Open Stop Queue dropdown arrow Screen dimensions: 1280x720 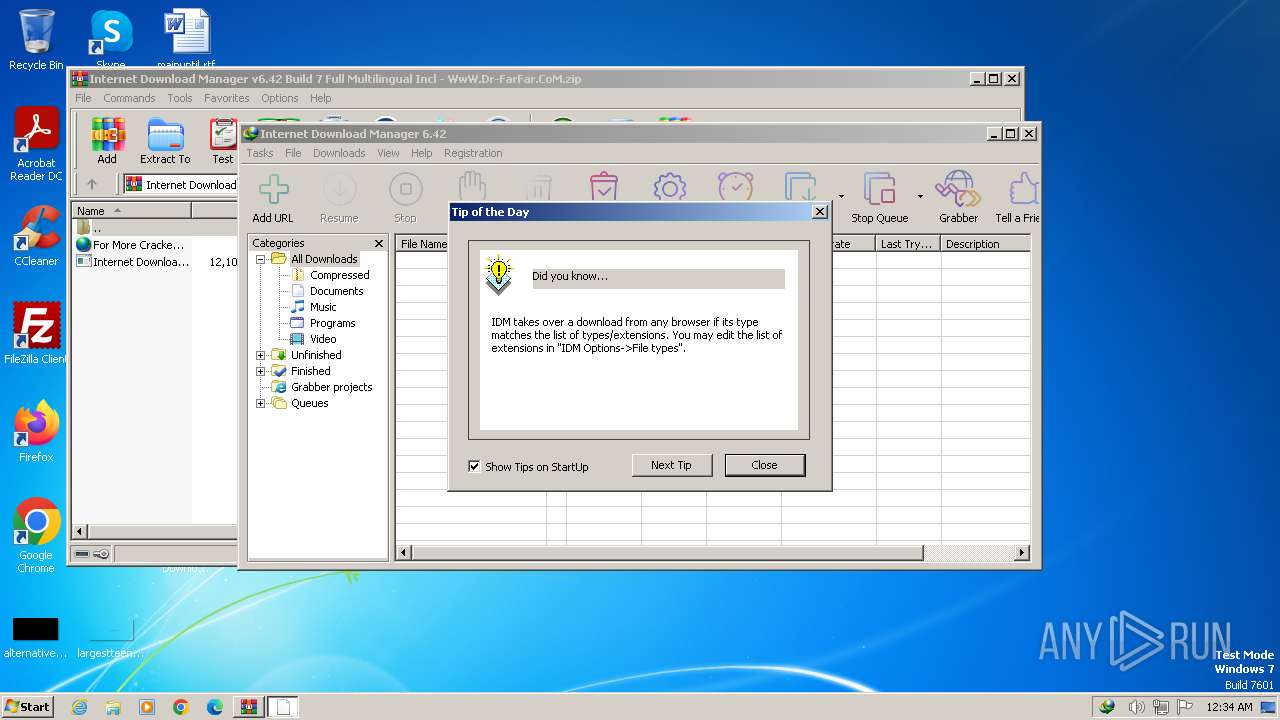click(x=920, y=196)
